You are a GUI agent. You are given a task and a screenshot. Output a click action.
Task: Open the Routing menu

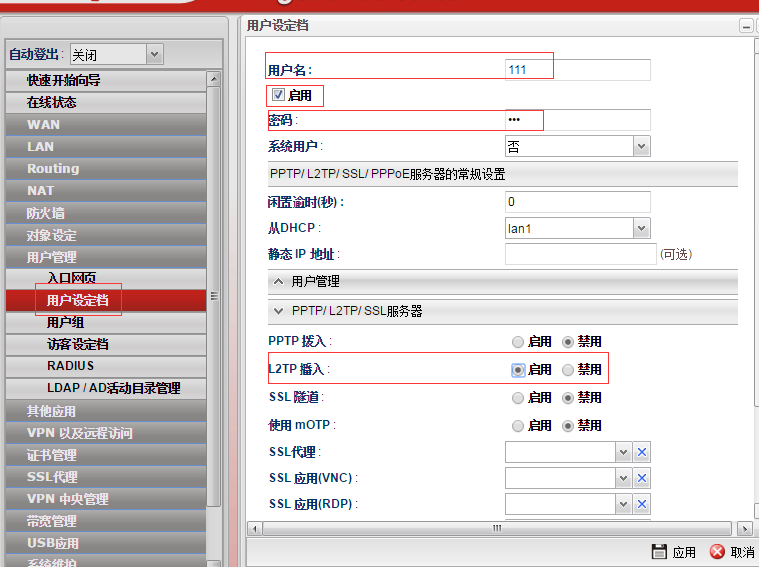point(106,169)
